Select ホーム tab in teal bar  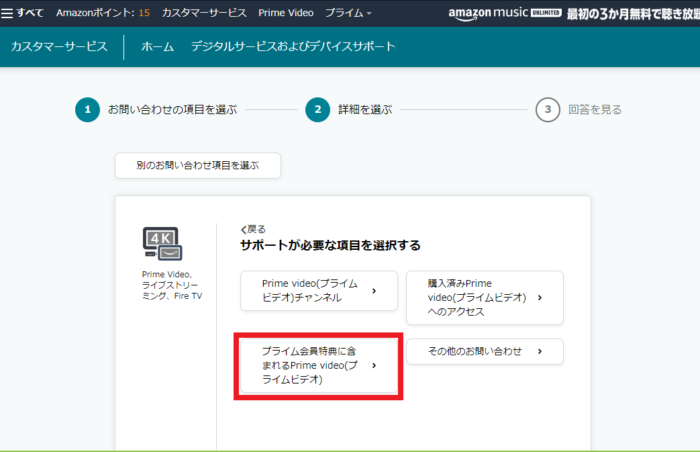[x=158, y=46]
